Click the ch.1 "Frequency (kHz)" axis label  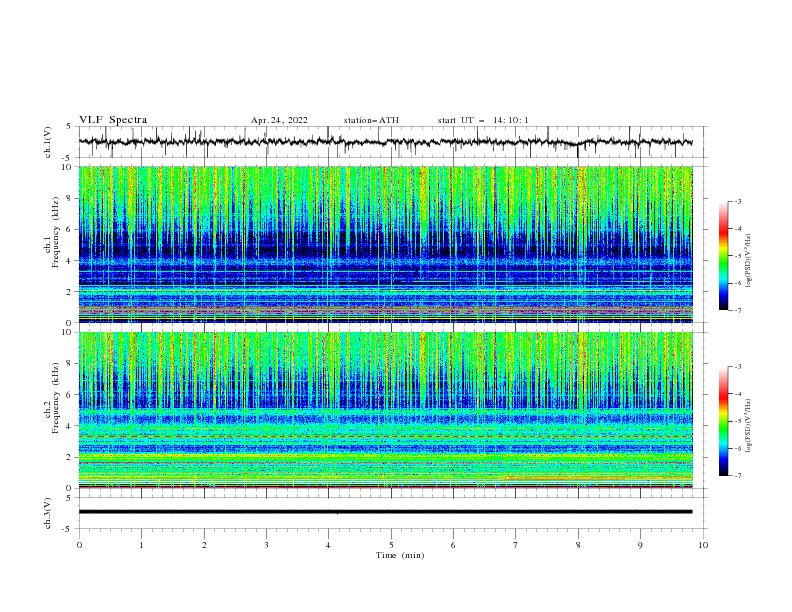tap(55, 233)
